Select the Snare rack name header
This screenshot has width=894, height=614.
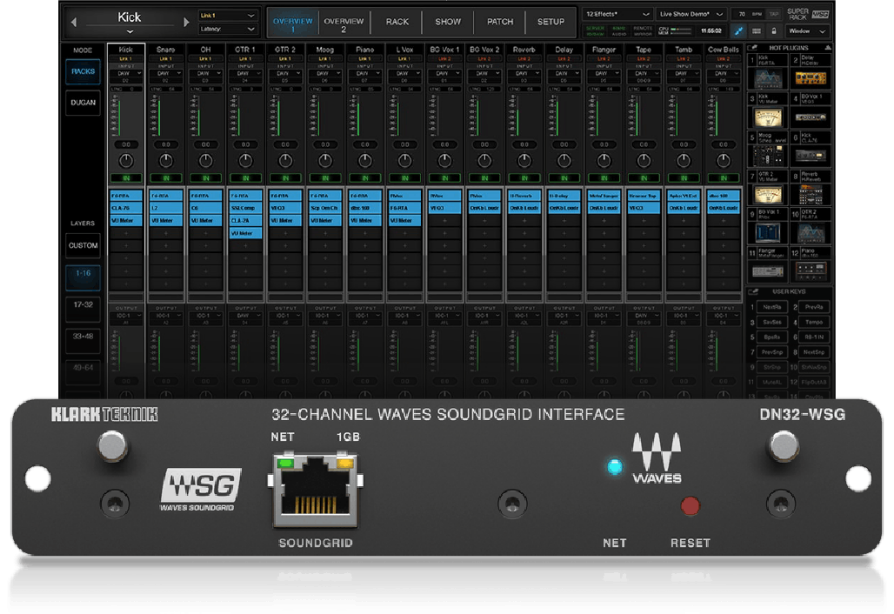pyautogui.click(x=166, y=50)
